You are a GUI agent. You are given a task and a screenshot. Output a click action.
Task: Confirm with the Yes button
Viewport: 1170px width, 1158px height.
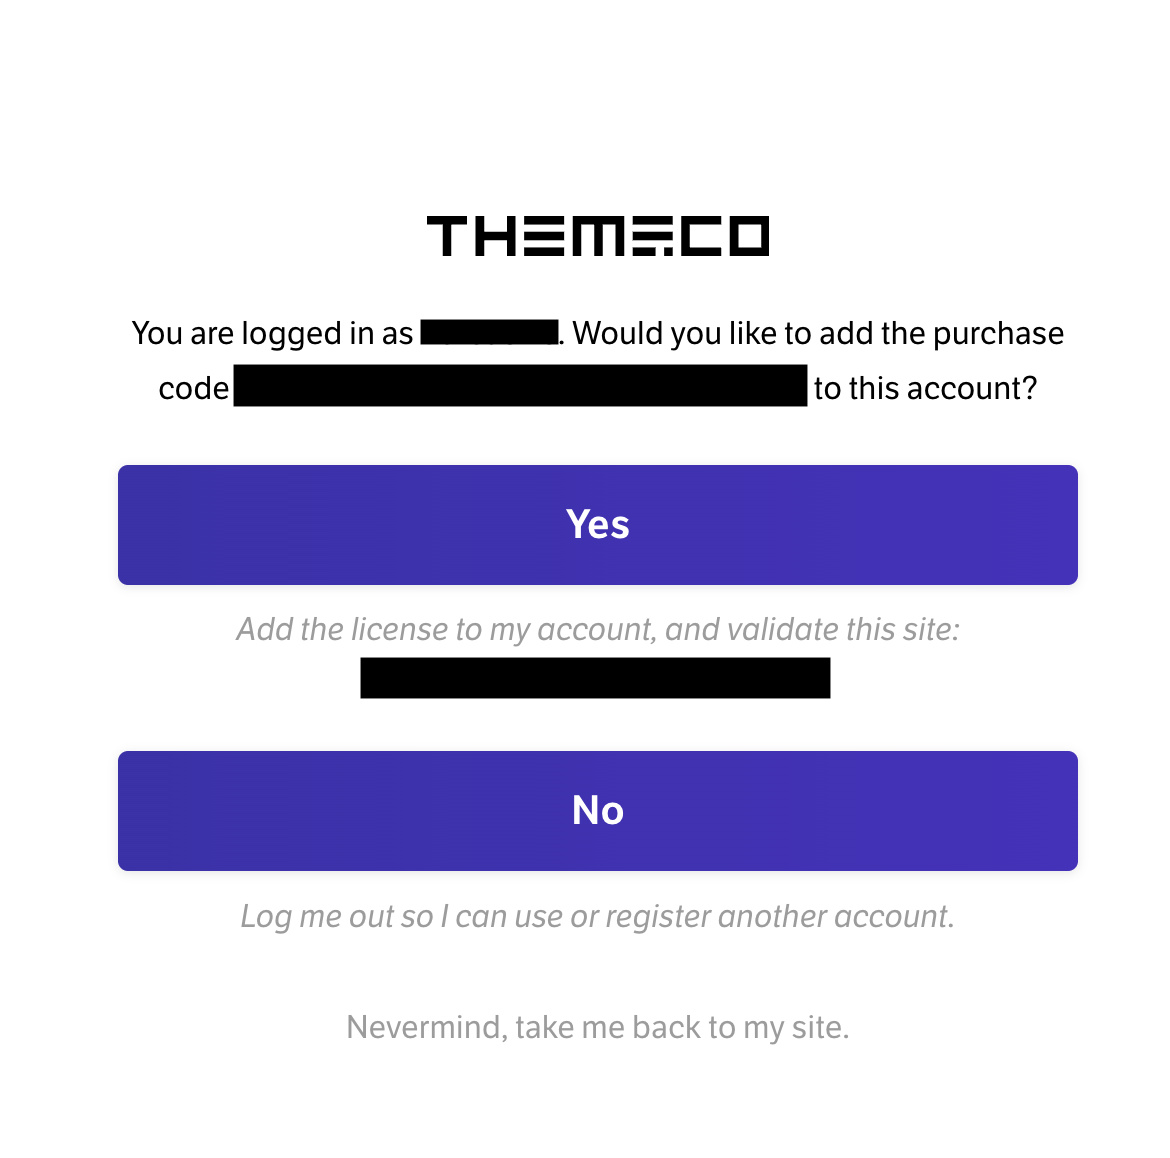(x=598, y=525)
